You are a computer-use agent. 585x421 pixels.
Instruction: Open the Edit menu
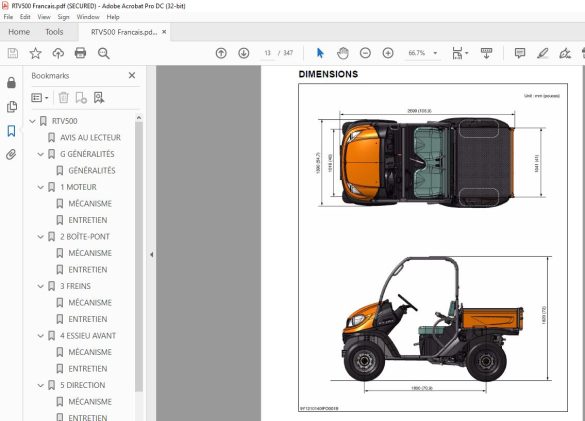(x=25, y=17)
